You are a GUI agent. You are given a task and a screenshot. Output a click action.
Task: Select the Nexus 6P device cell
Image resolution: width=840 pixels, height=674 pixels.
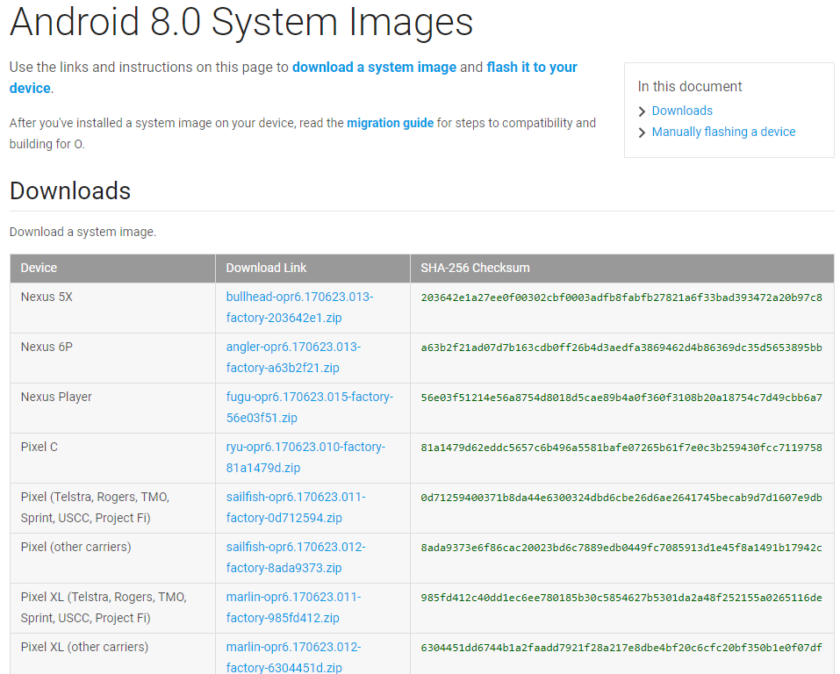click(112, 358)
